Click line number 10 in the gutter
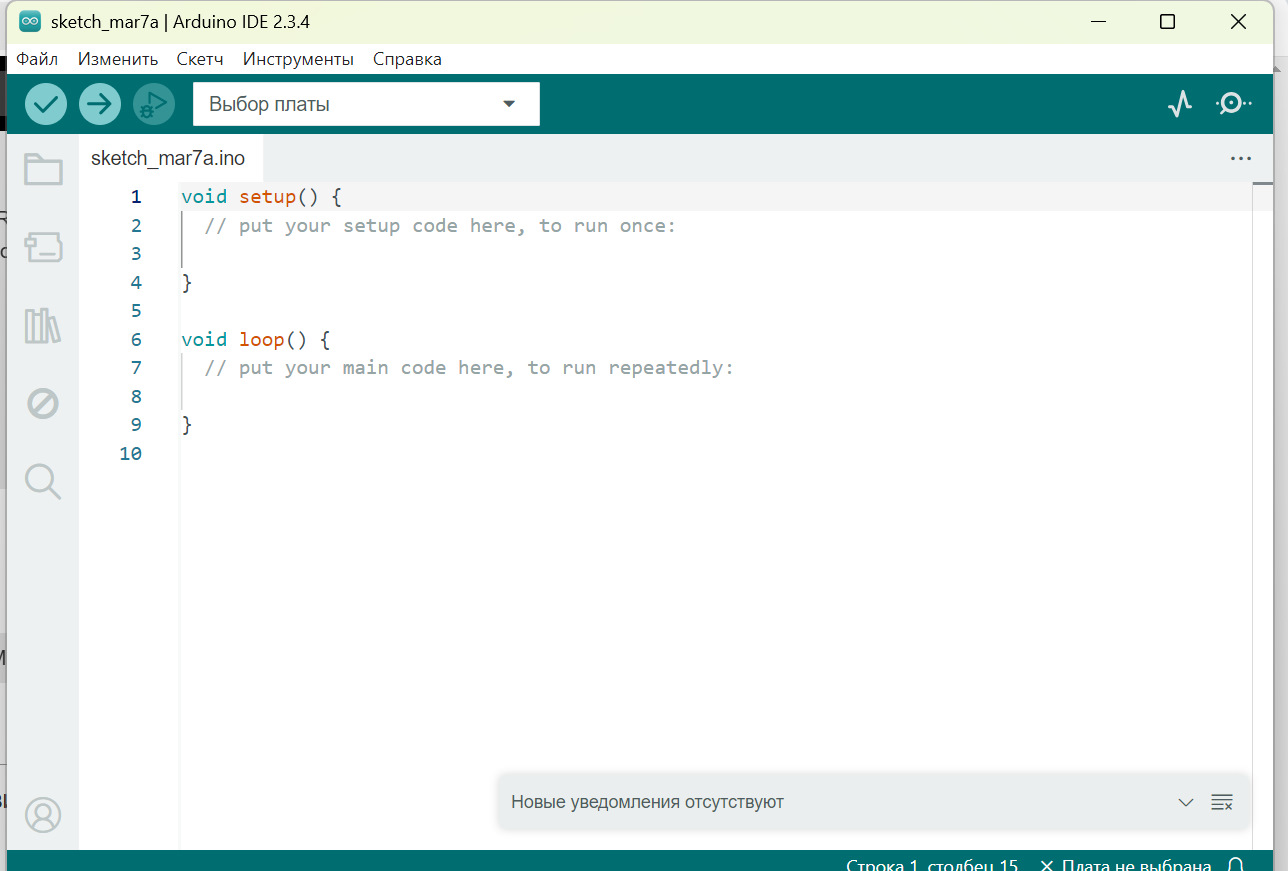Image resolution: width=1288 pixels, height=871 pixels. coord(131,454)
